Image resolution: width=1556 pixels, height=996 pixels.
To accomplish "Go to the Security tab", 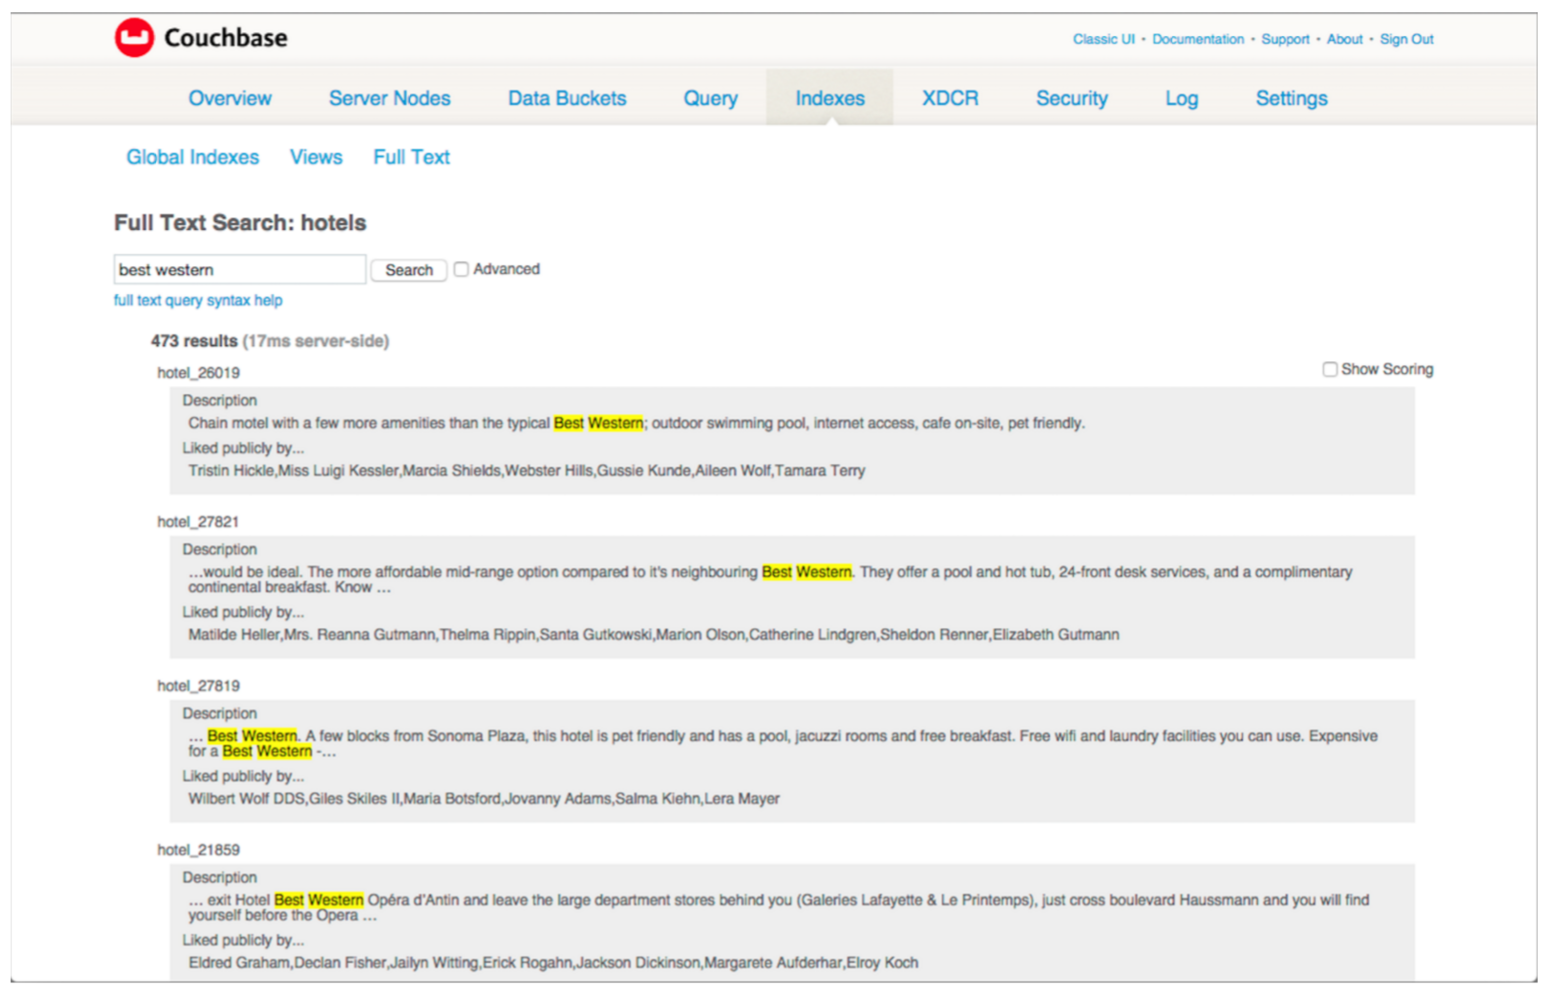I will pos(1072,98).
